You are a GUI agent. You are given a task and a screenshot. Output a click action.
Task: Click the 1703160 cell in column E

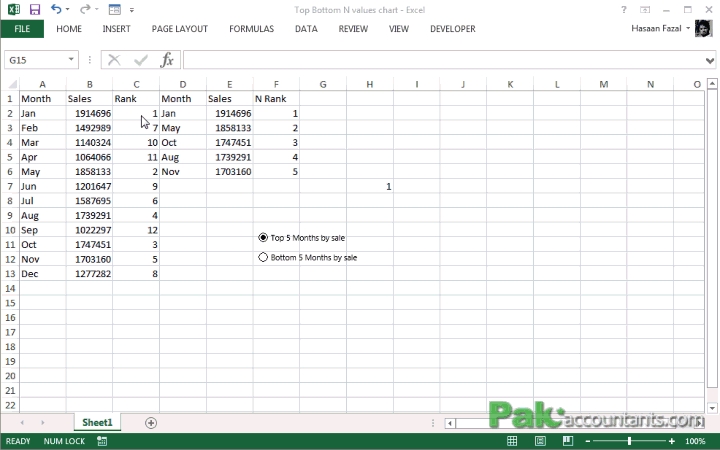(230, 172)
